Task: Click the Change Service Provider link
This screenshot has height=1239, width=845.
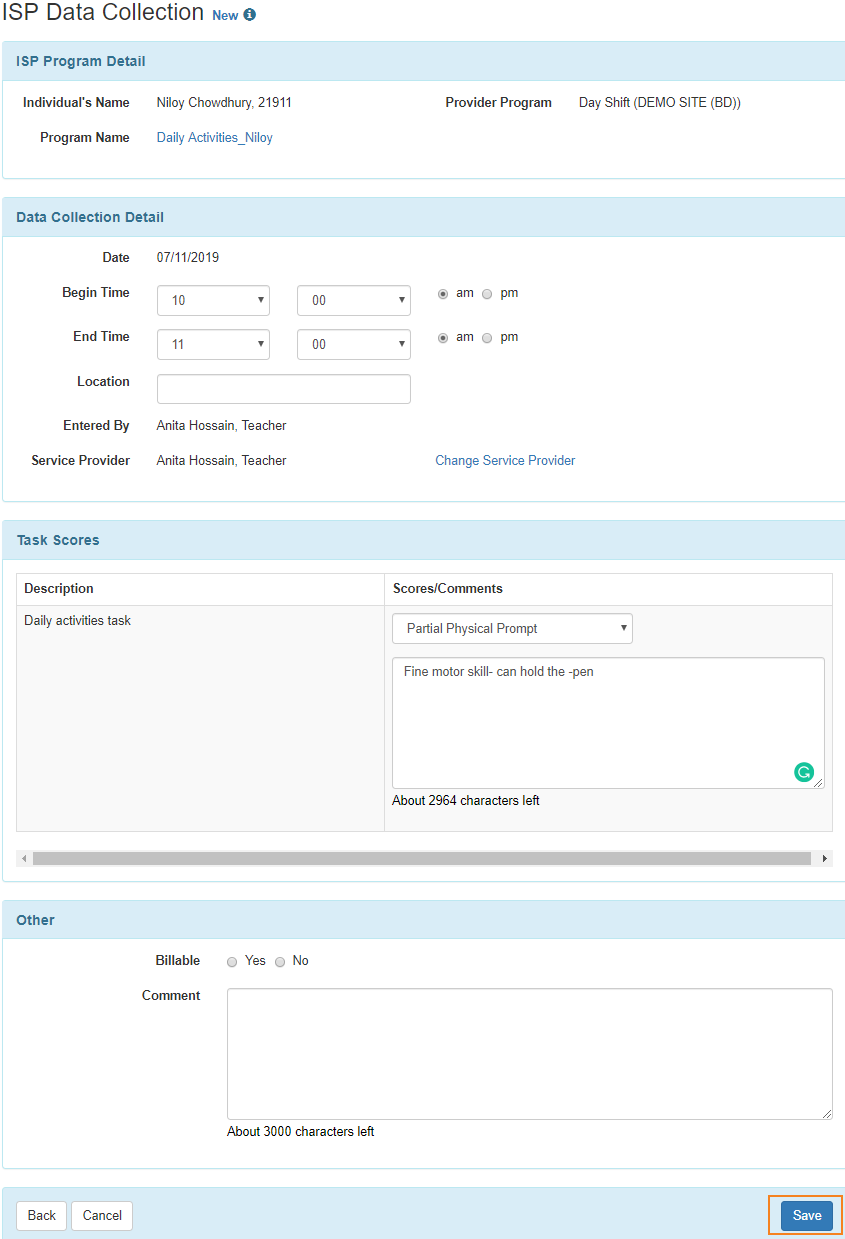Action: [x=505, y=461]
